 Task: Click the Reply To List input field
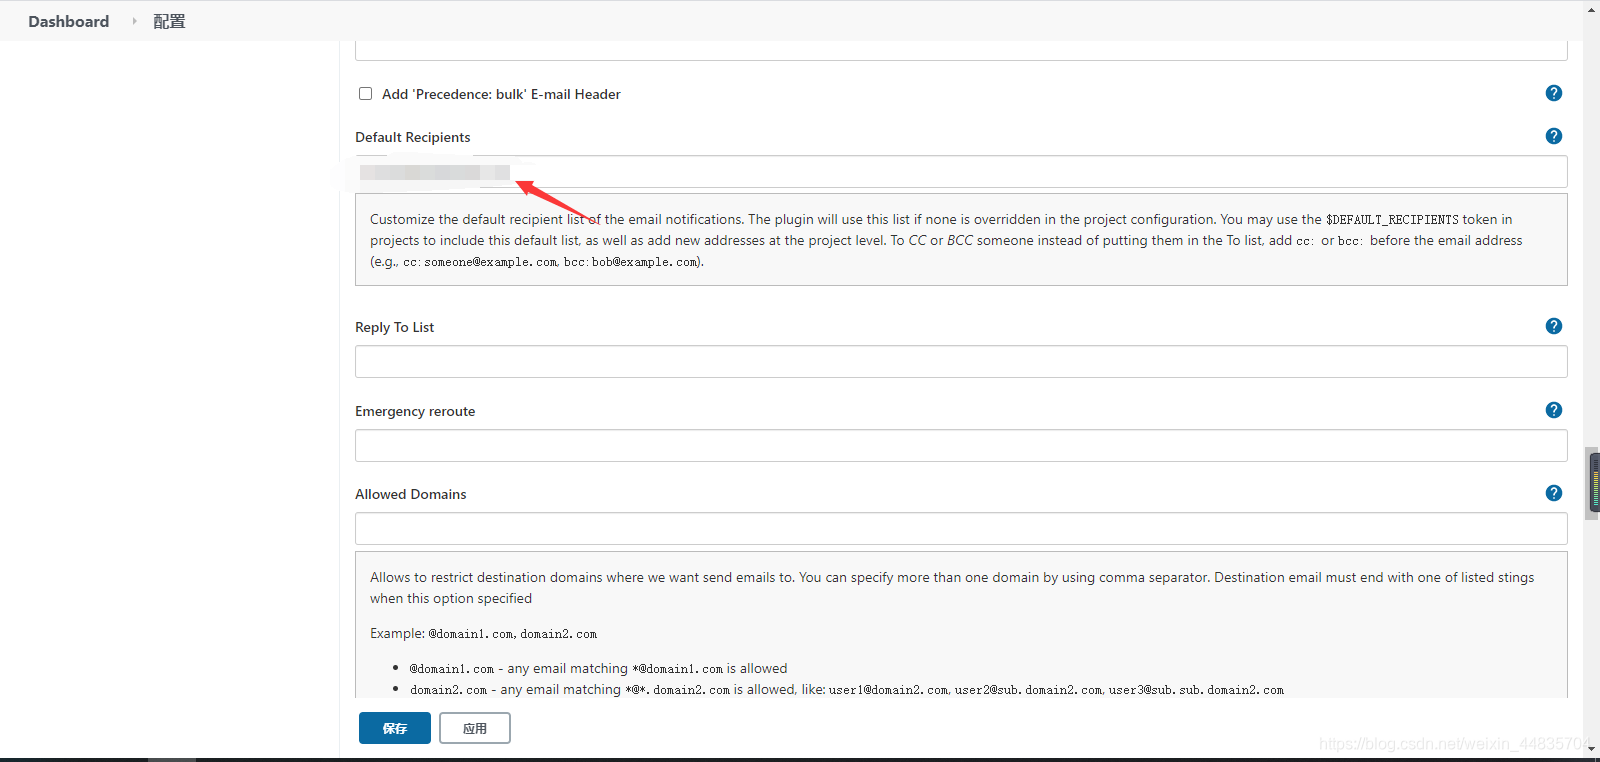961,362
